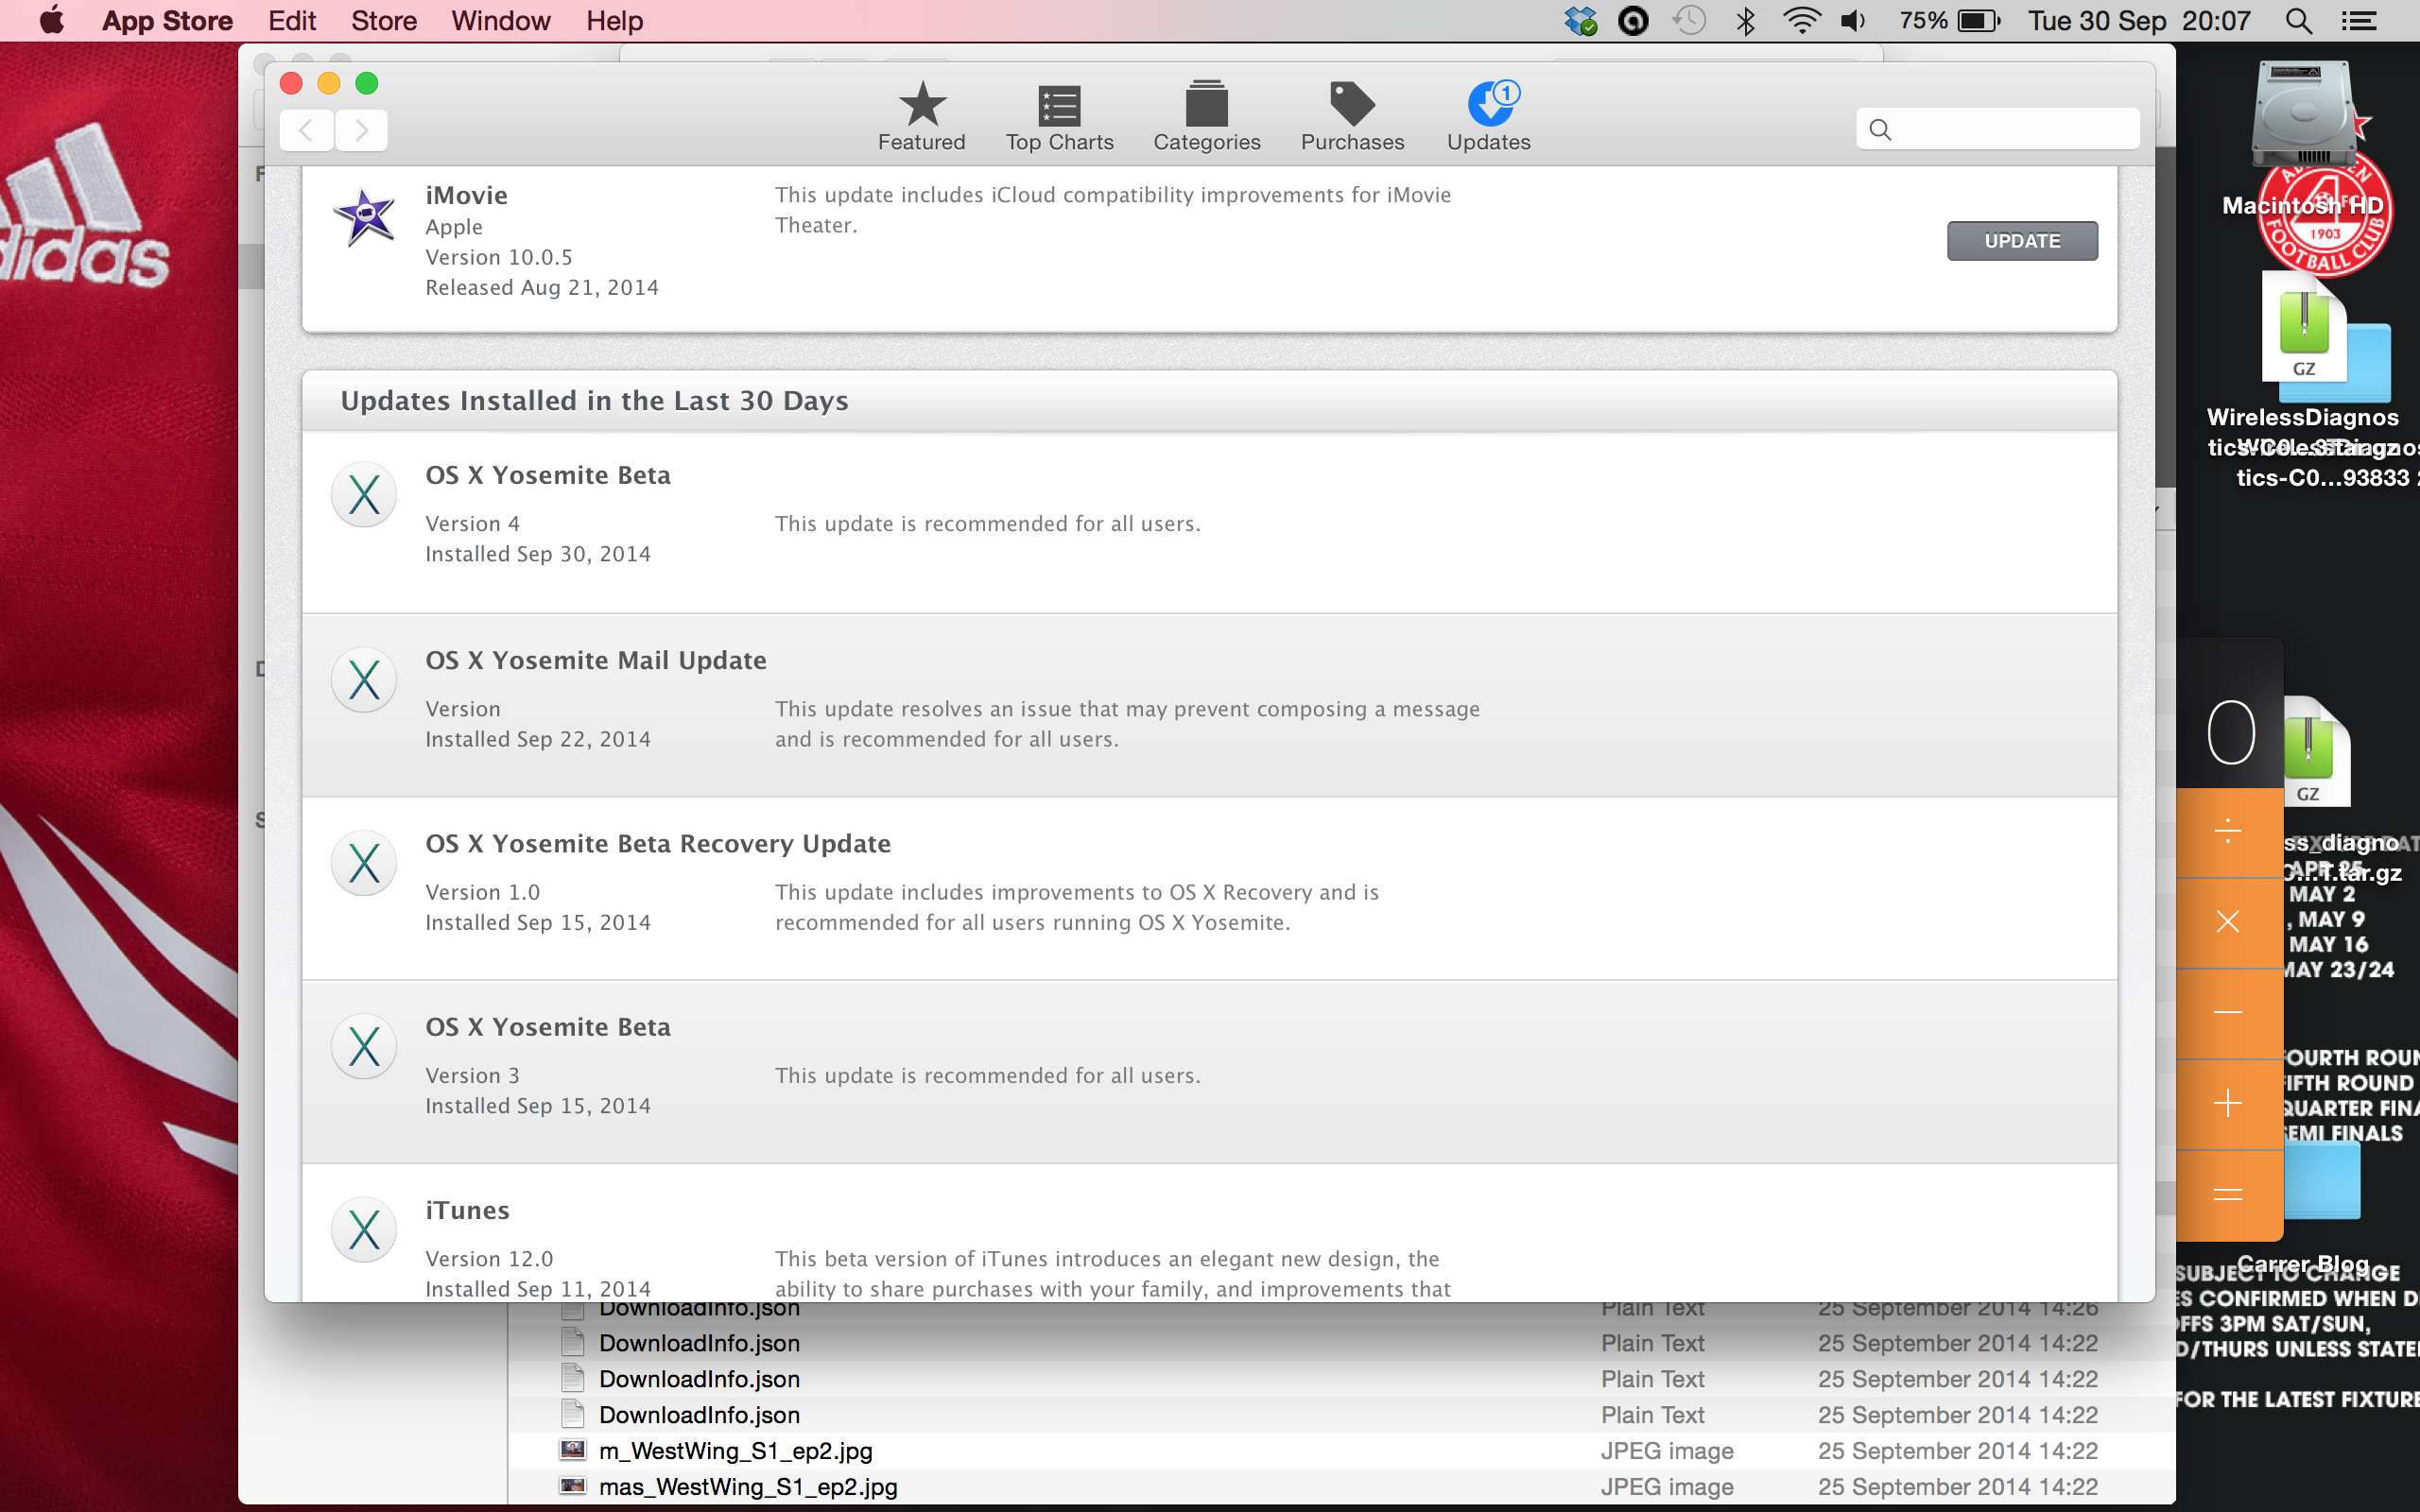Select the OS X Yosemite Beta Recovery Update title
Image resolution: width=2420 pixels, height=1512 pixels.
pyautogui.click(x=658, y=843)
